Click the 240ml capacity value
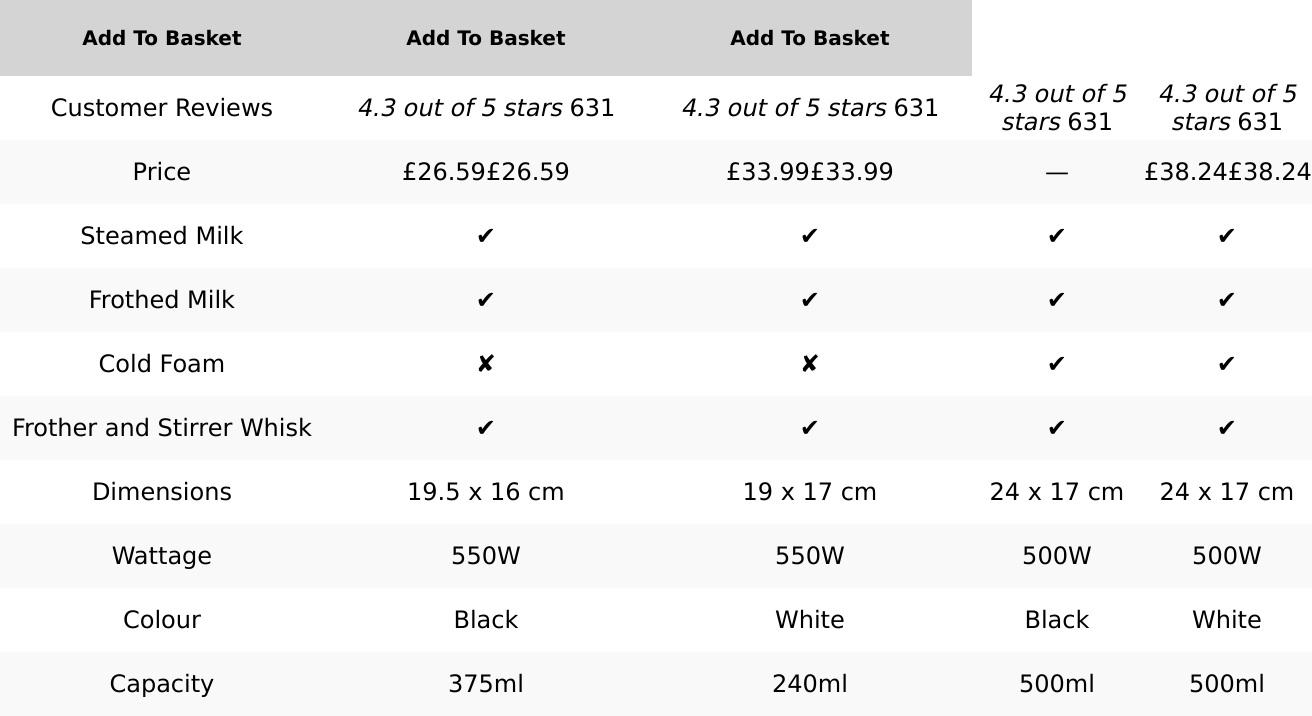 point(809,684)
